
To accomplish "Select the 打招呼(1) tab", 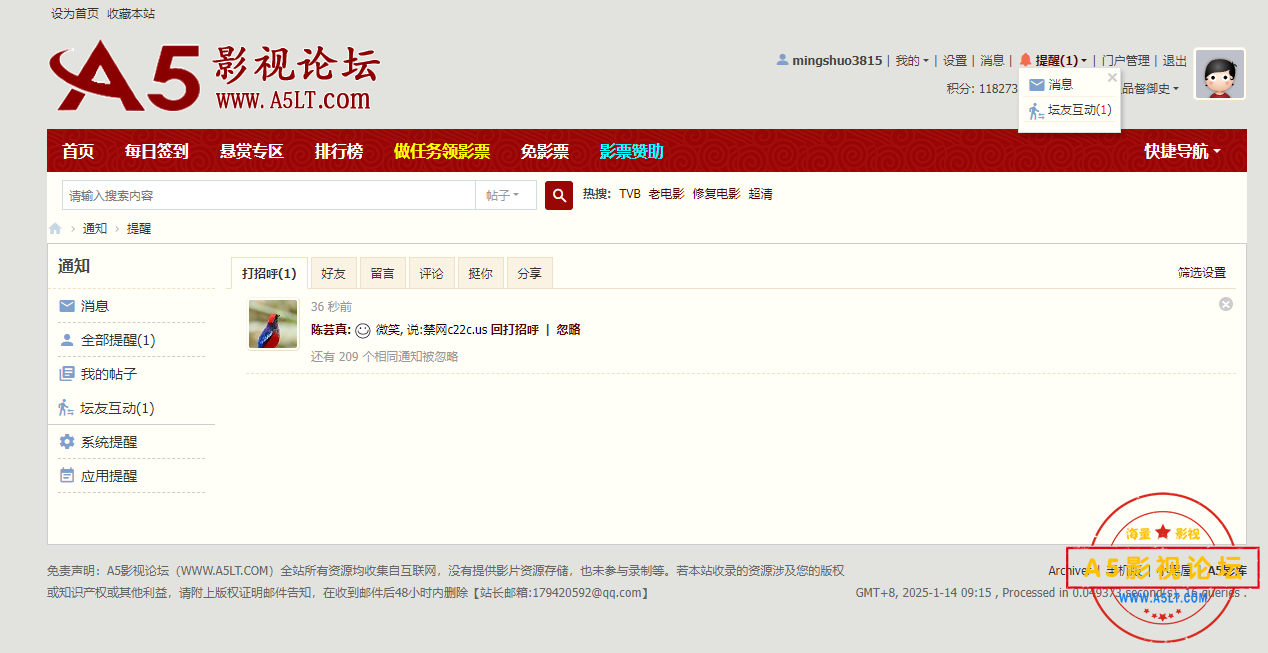I will (269, 273).
